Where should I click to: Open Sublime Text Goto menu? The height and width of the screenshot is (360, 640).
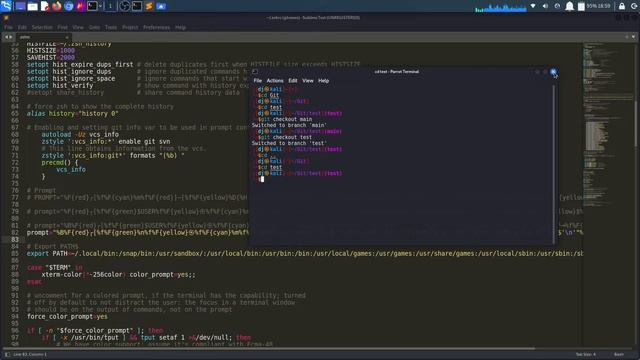tap(94, 27)
